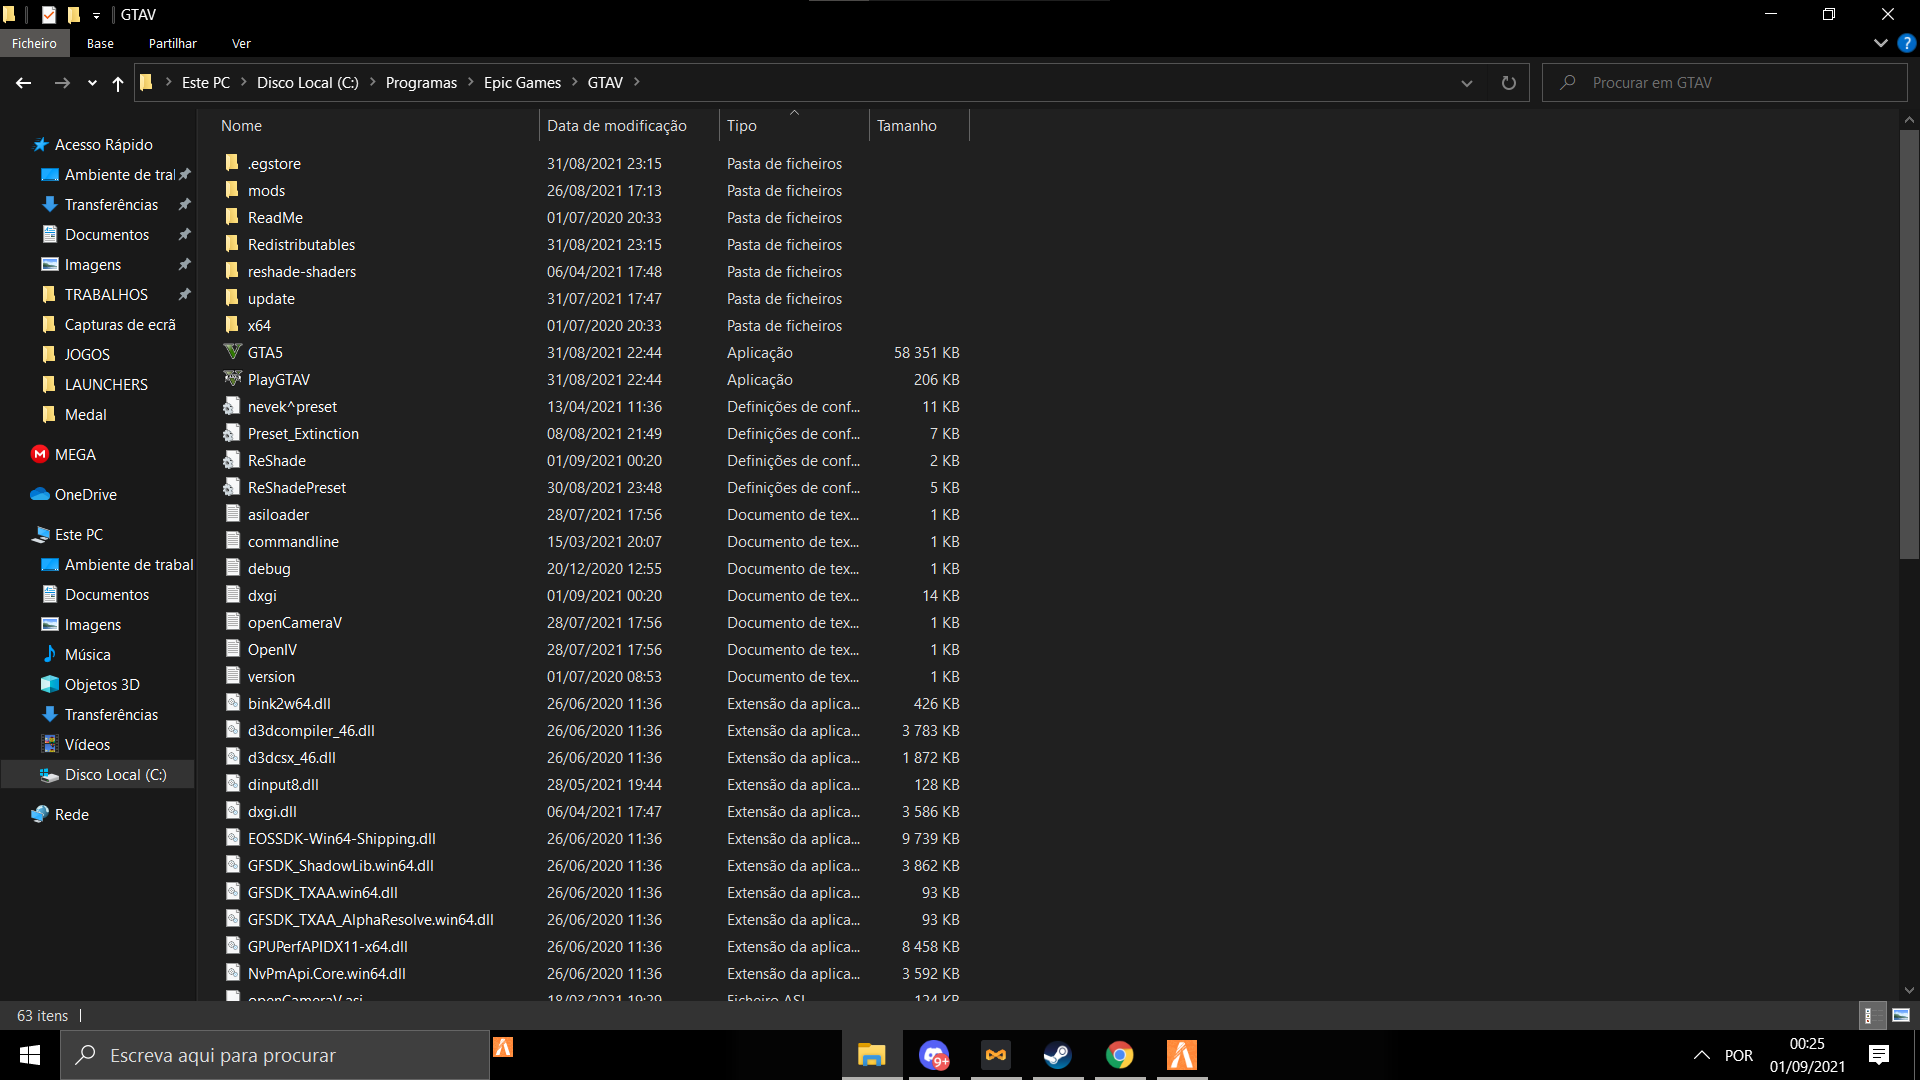Click the MEGA icon in the sidebar
Image resolution: width=1920 pixels, height=1080 pixels.
[40, 454]
